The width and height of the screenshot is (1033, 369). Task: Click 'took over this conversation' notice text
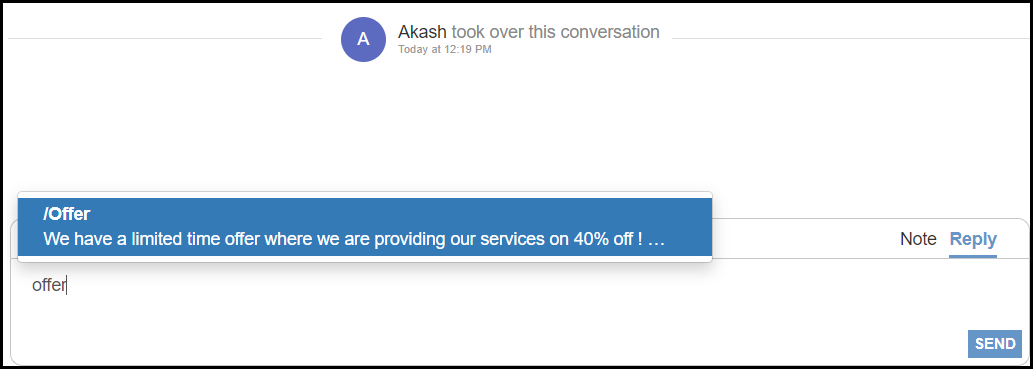555,32
